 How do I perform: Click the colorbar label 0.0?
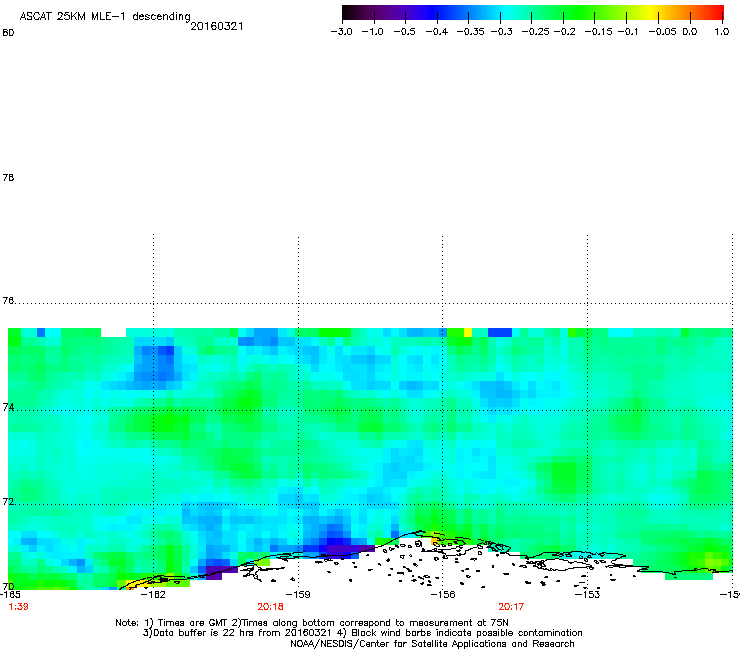(690, 32)
